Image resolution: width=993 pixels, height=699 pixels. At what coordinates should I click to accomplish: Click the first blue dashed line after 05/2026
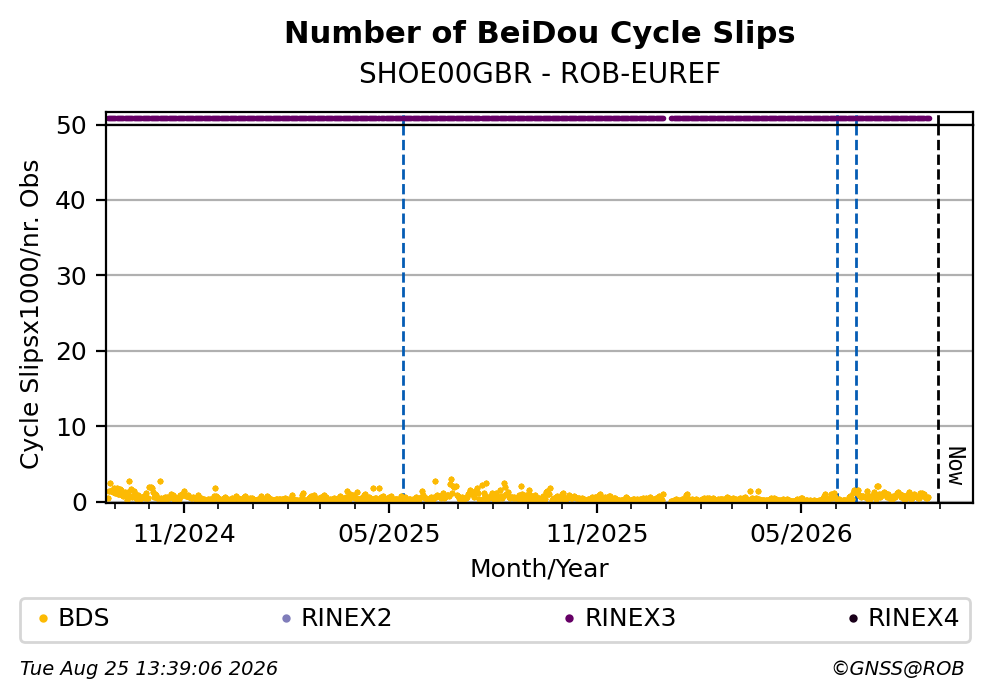click(837, 309)
